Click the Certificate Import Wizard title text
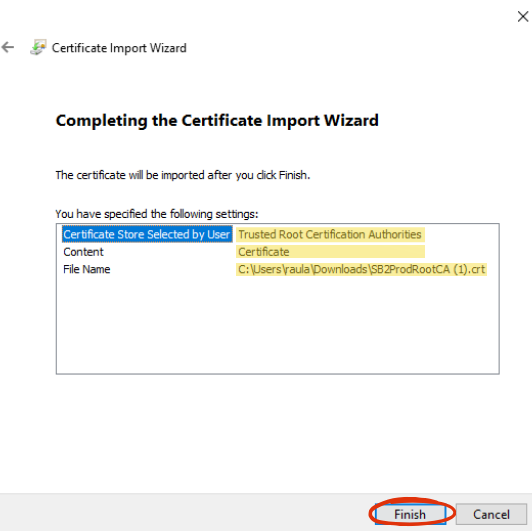Viewport: 532px width, 531px height. [x=119, y=48]
